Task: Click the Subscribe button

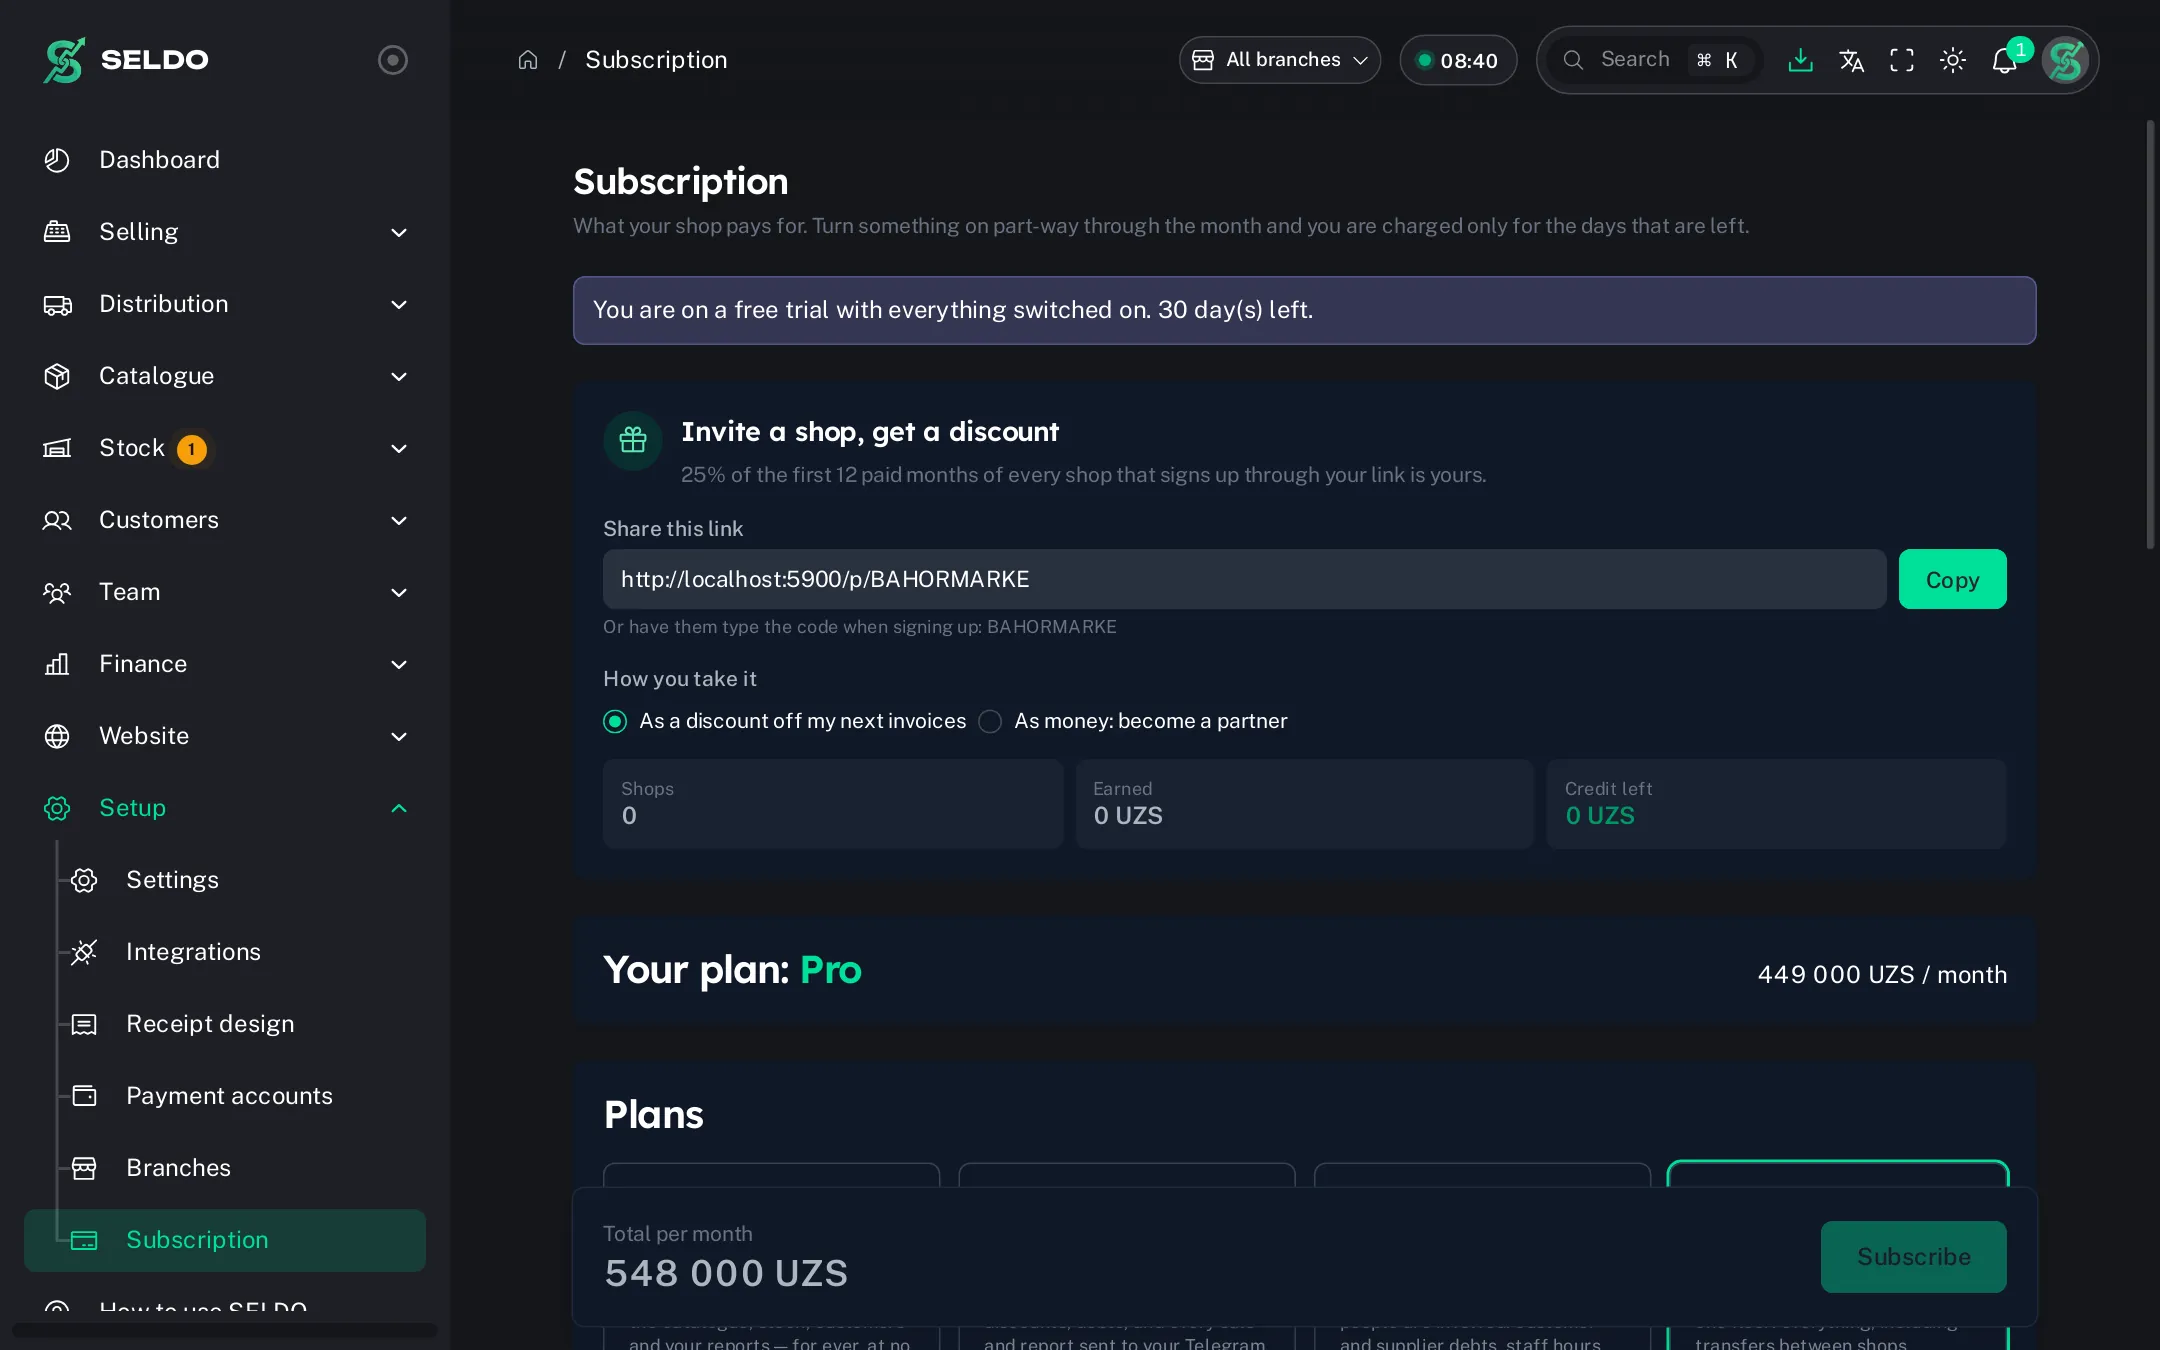Action: coord(1913,1257)
